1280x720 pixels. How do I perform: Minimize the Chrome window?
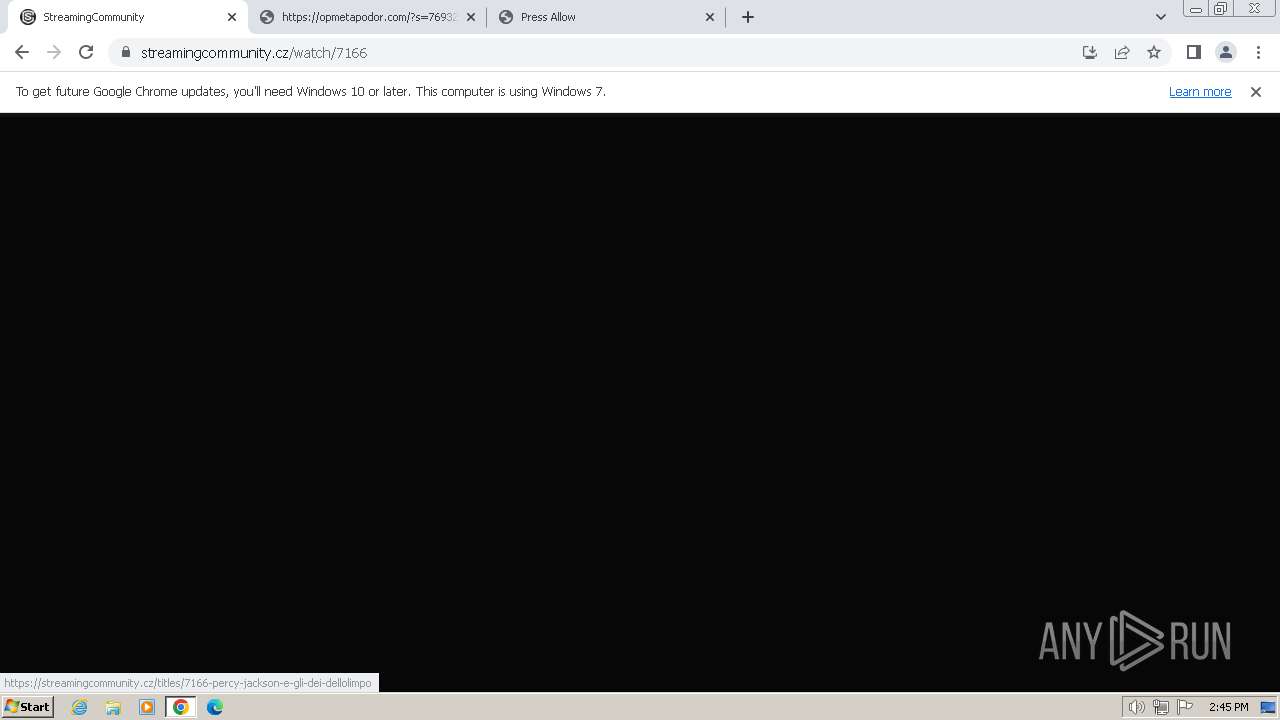point(1196,9)
